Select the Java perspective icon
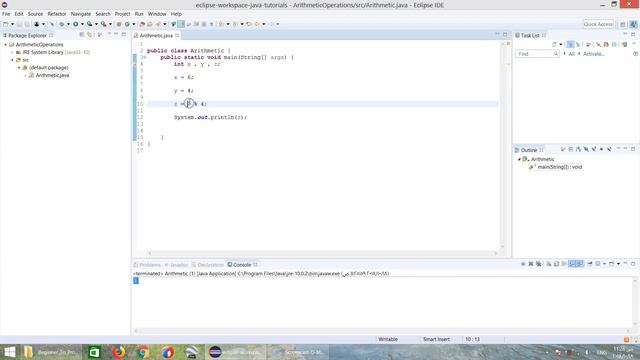 [x=633, y=24]
